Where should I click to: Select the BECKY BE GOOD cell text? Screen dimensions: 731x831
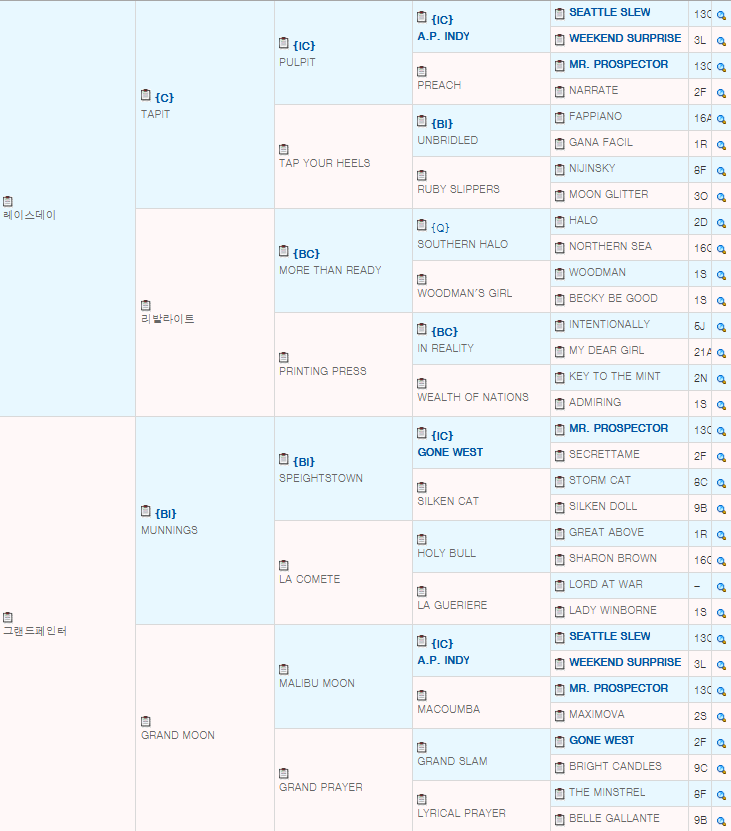[x=613, y=298]
